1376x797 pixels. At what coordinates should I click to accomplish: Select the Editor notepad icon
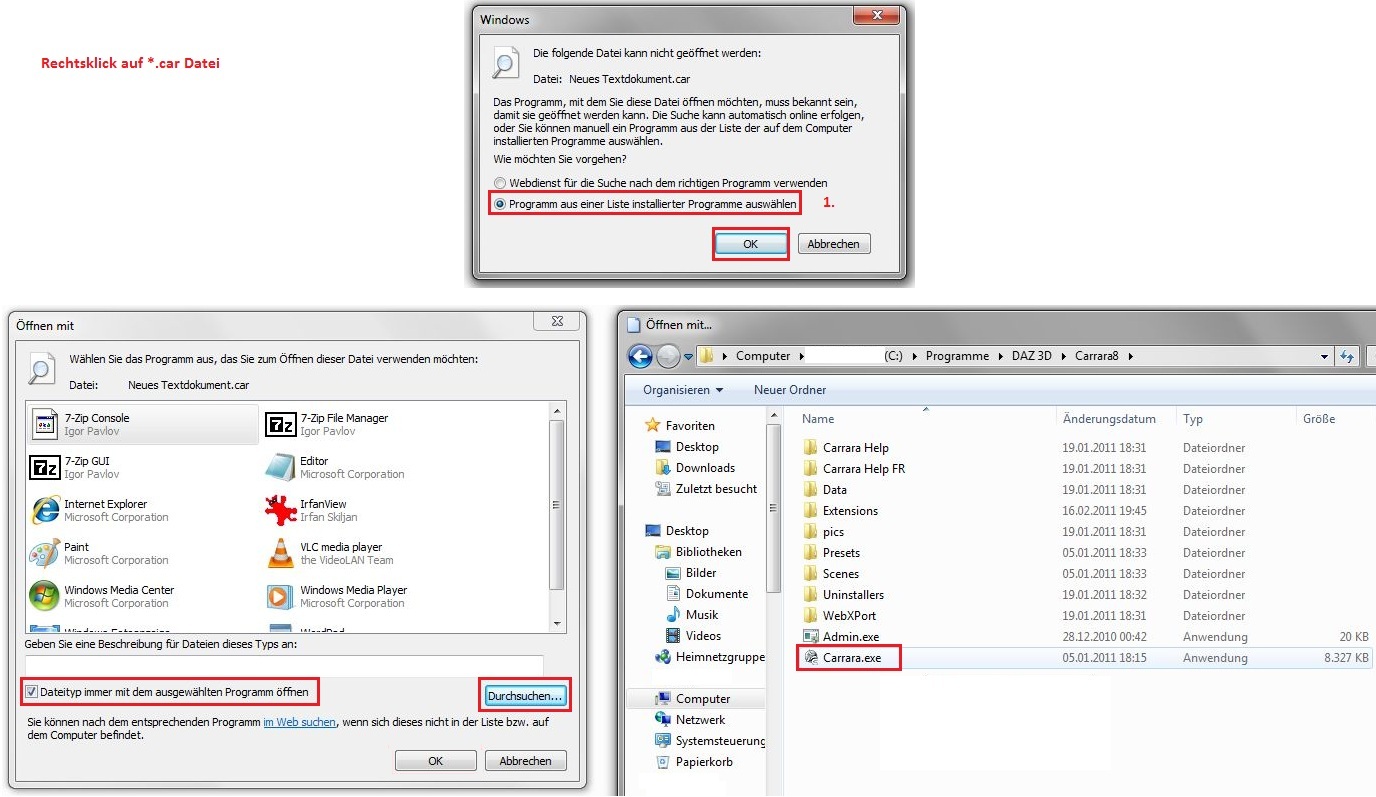[x=280, y=467]
